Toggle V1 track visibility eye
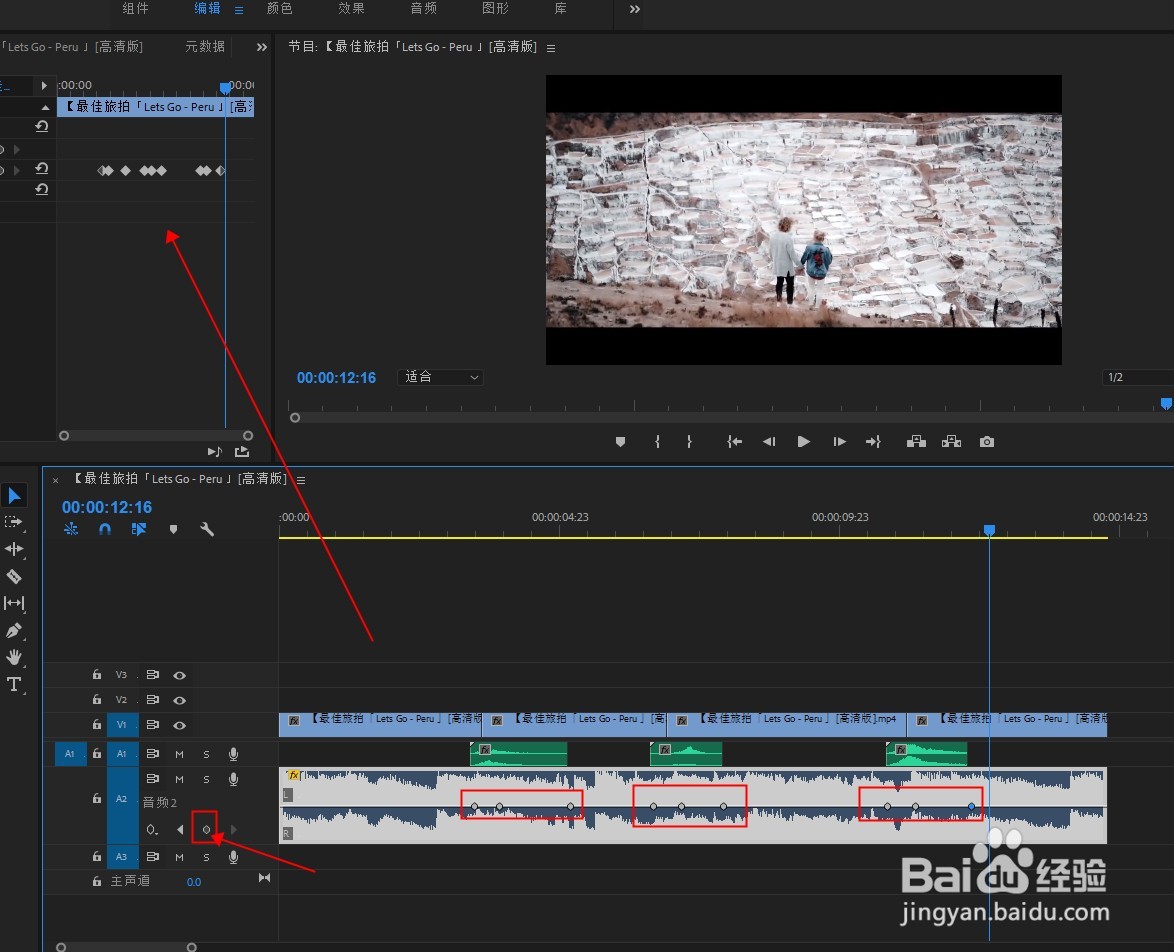1174x952 pixels. point(180,725)
